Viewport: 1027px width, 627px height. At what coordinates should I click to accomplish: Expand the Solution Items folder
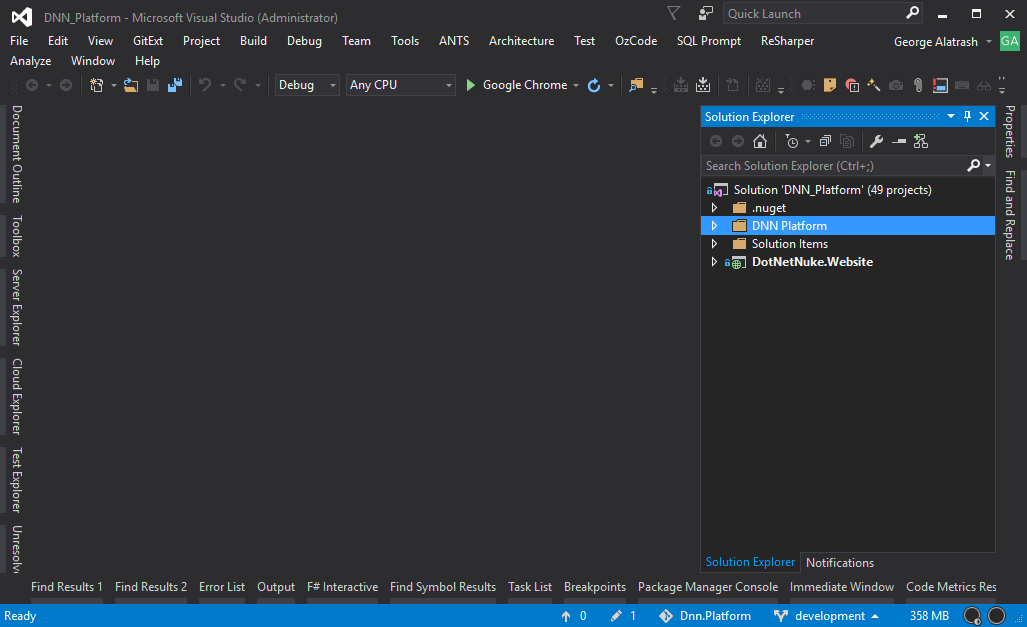point(715,244)
